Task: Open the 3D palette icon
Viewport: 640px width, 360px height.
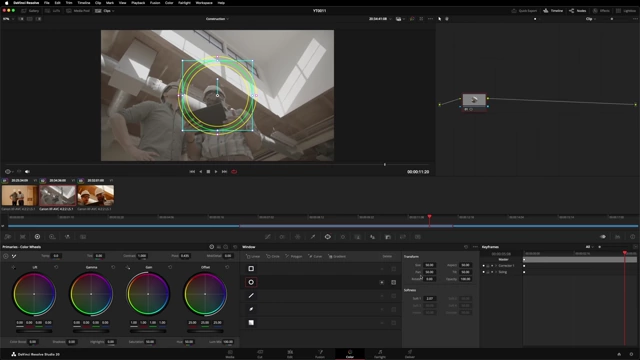Action: [x=418, y=237]
